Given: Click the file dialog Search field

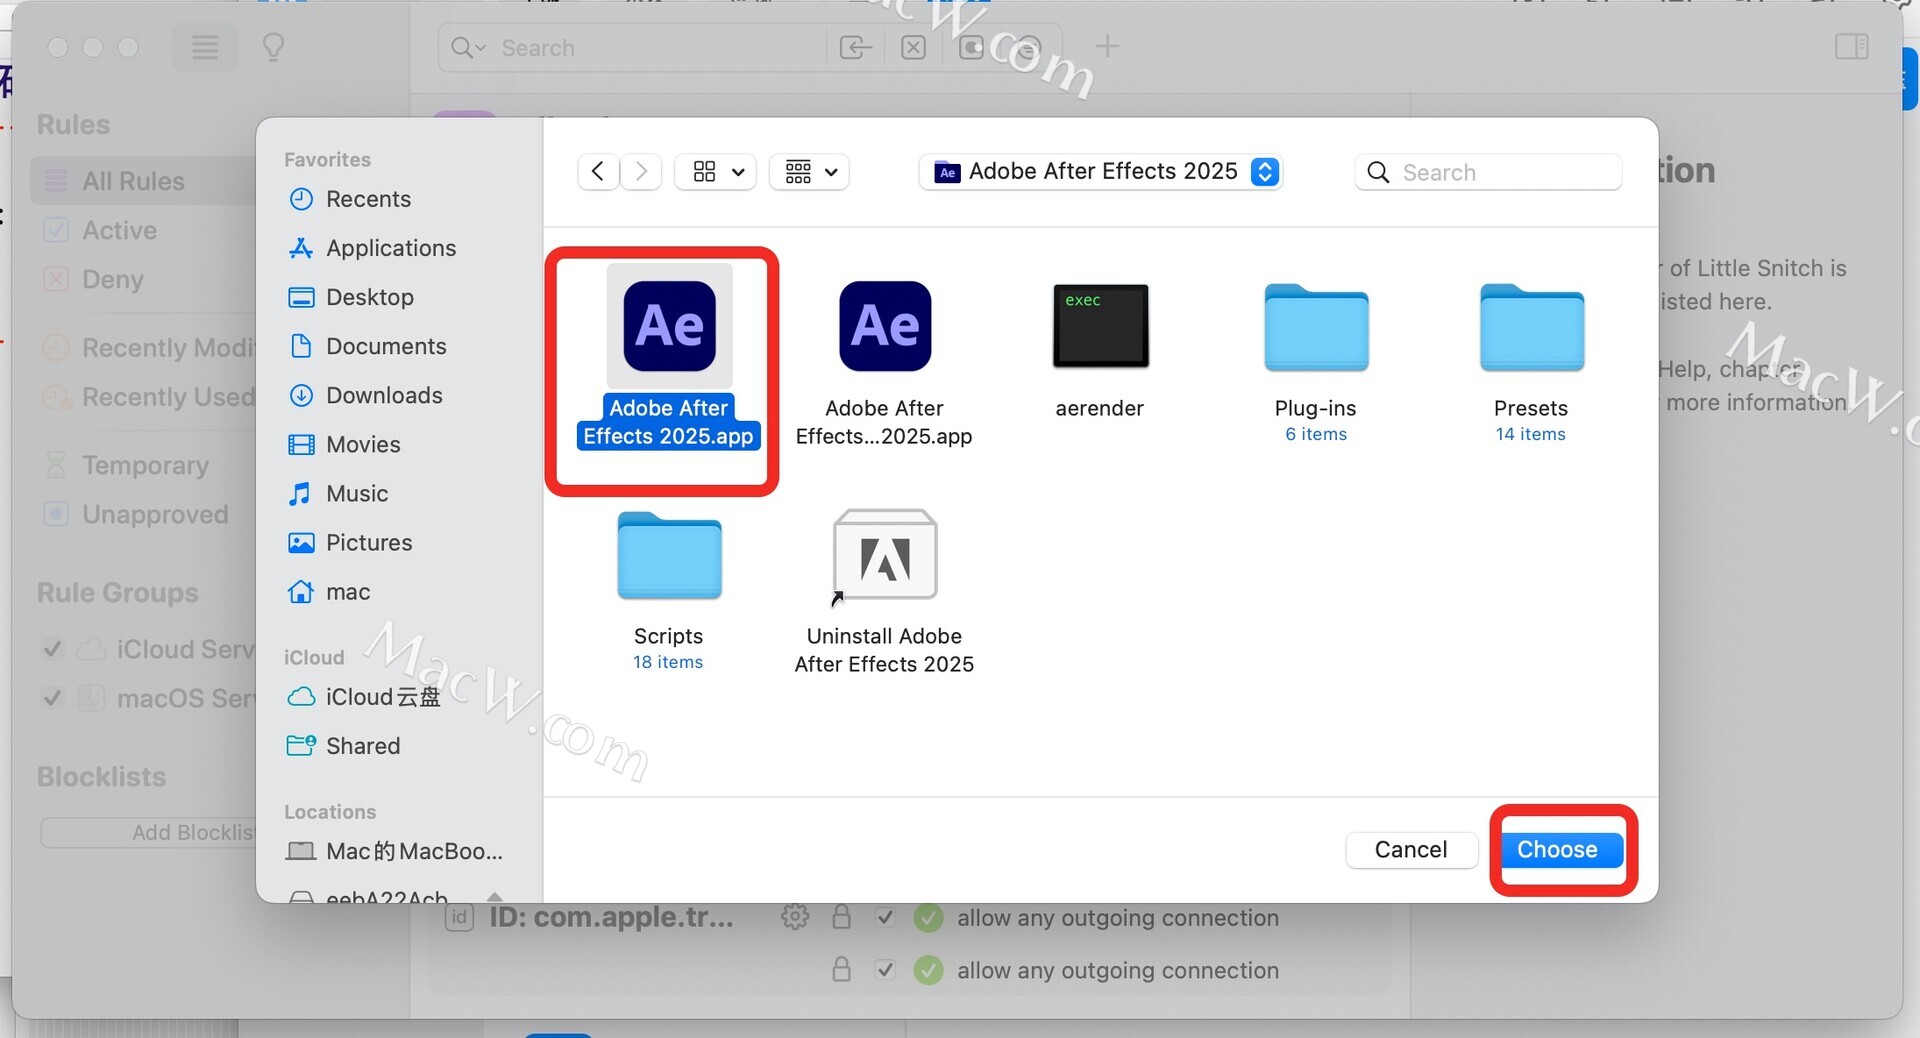Looking at the screenshot, I should [1489, 172].
